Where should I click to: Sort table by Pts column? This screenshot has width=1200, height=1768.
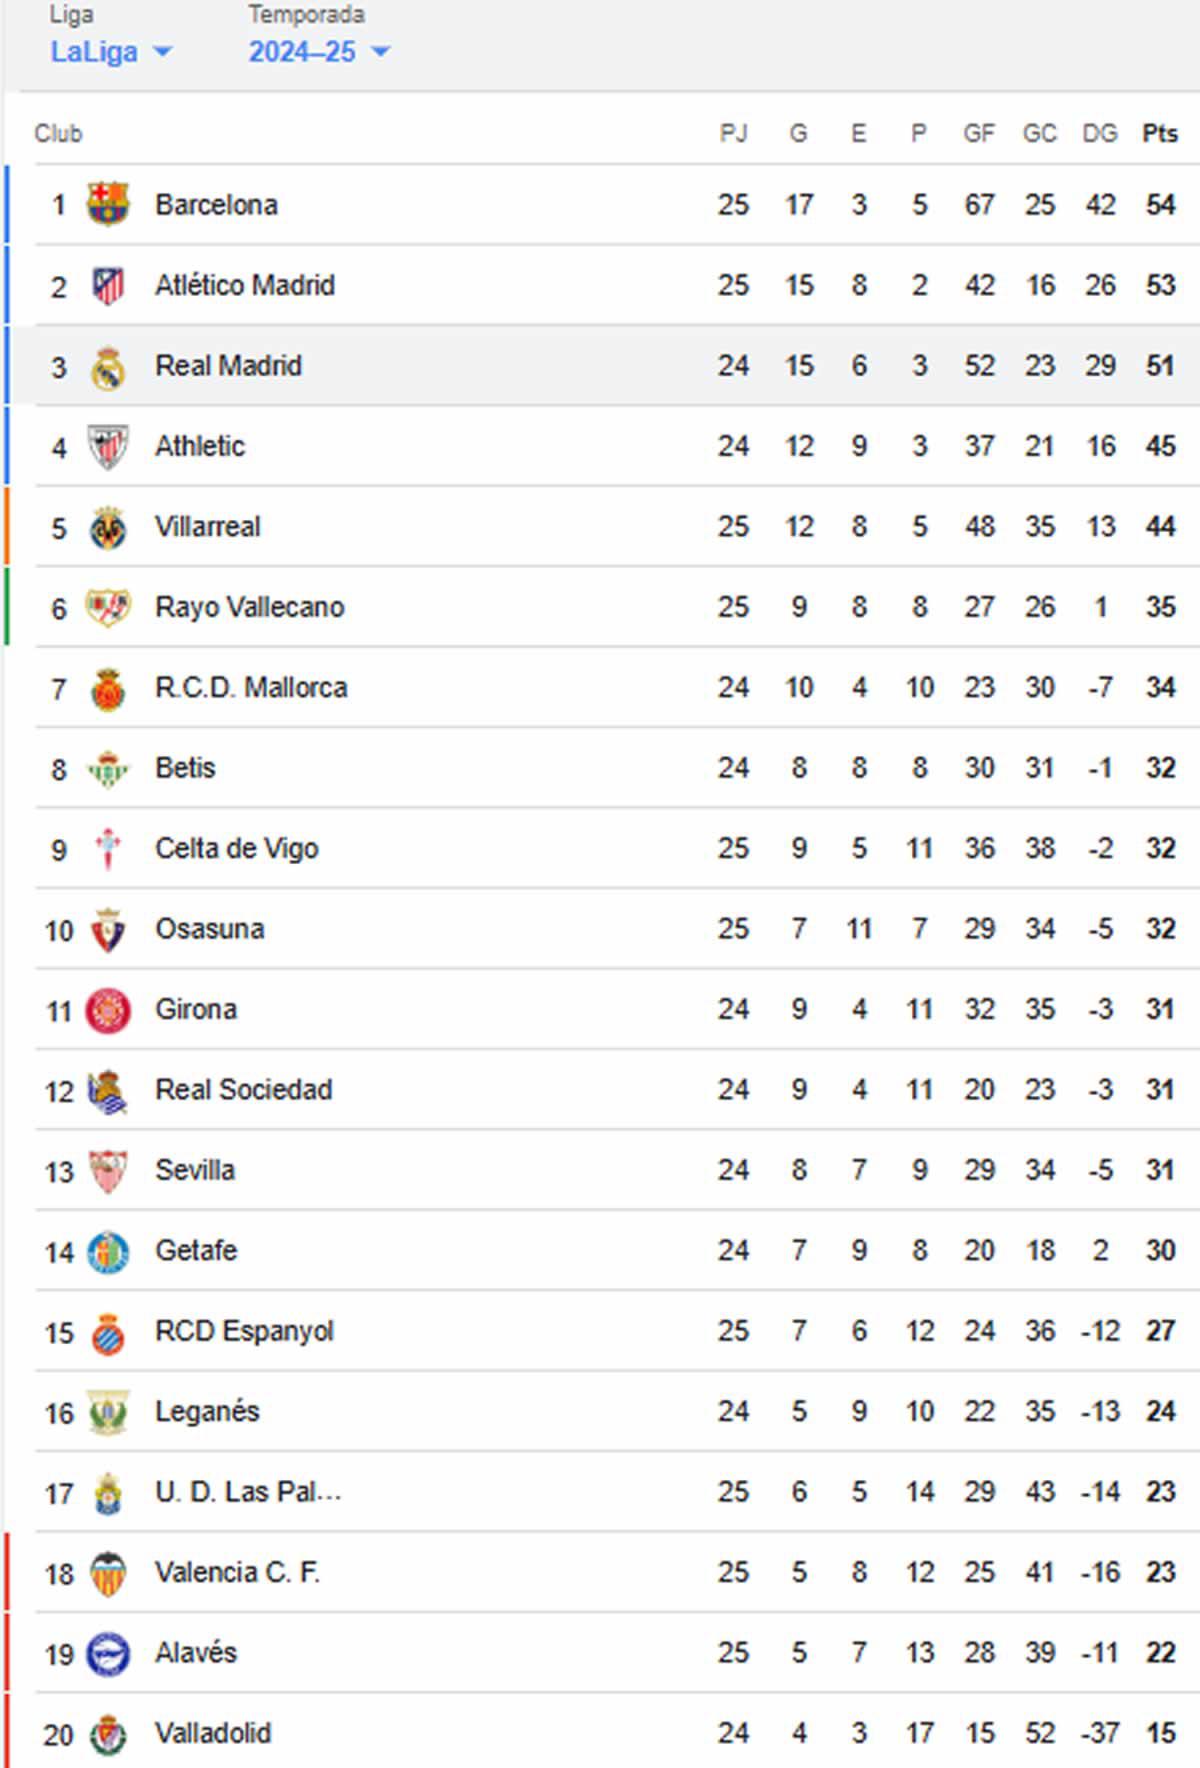(1160, 131)
